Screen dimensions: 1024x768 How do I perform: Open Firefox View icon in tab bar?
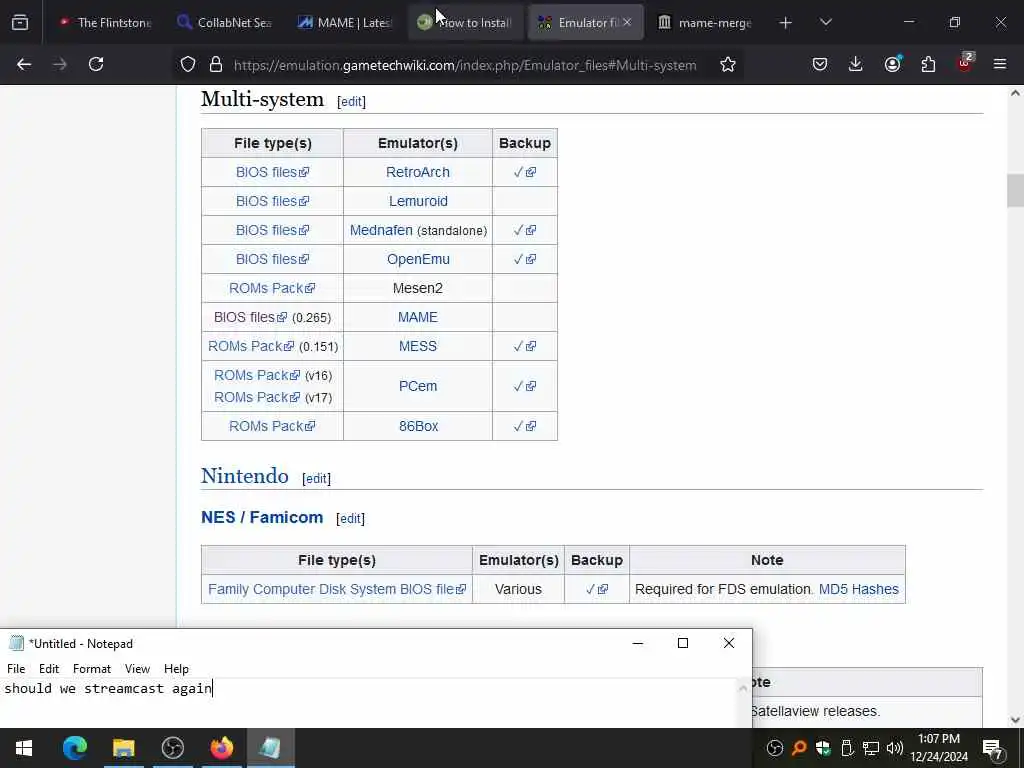point(20,23)
